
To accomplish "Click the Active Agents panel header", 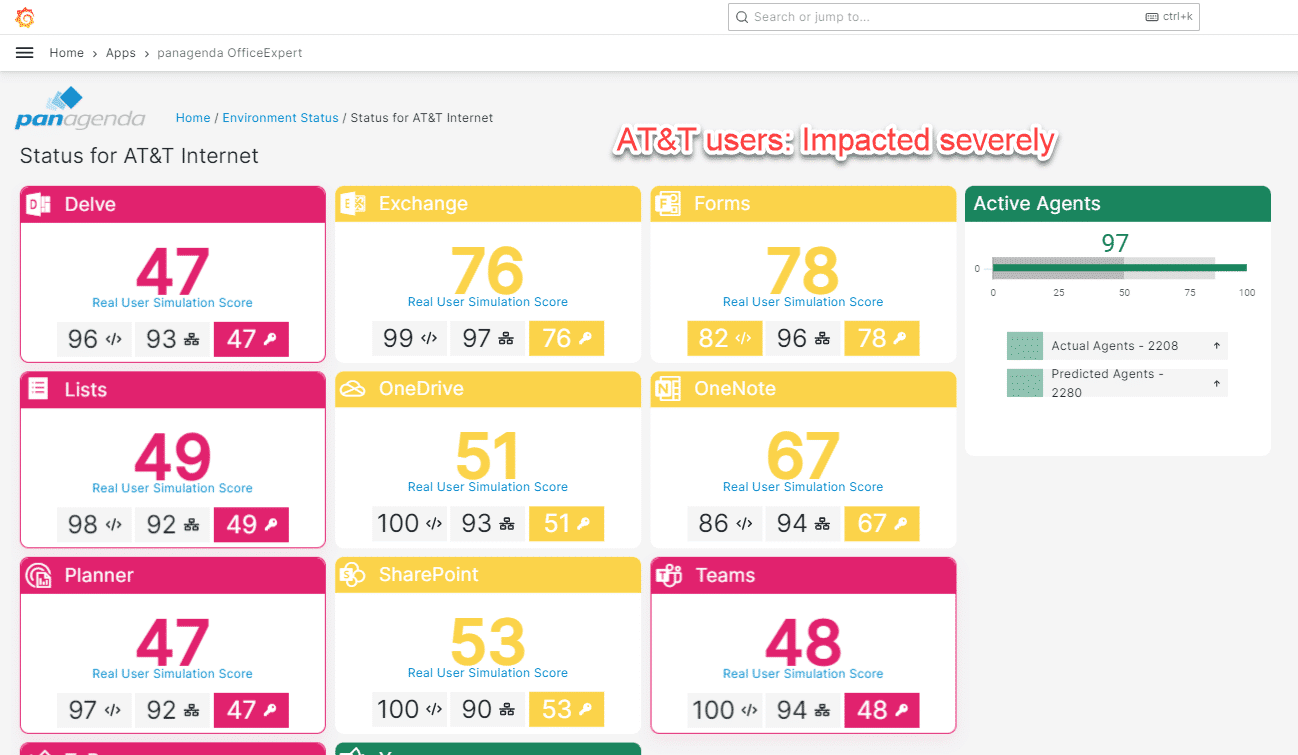I will [1118, 204].
